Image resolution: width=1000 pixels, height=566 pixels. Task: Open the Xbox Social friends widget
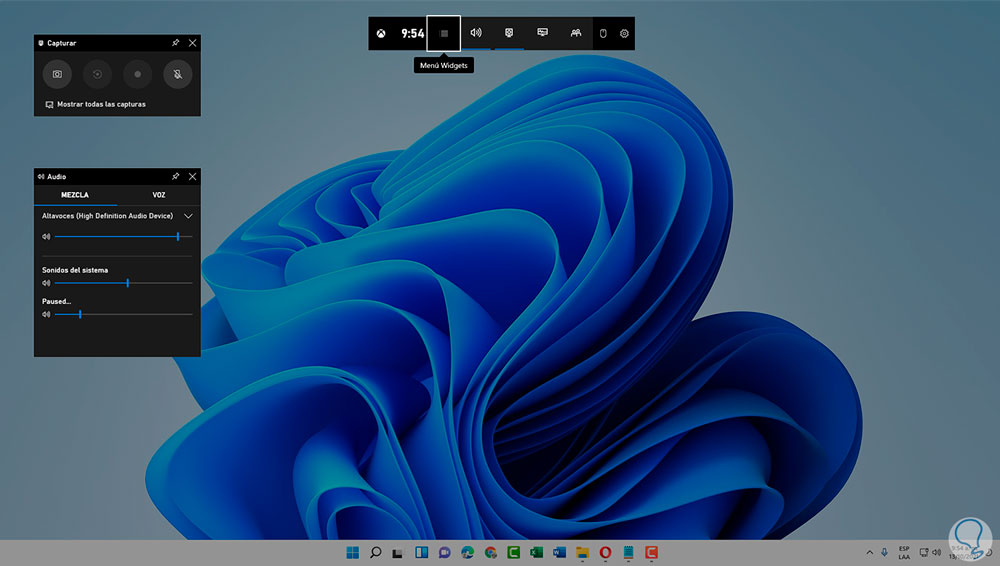point(576,33)
